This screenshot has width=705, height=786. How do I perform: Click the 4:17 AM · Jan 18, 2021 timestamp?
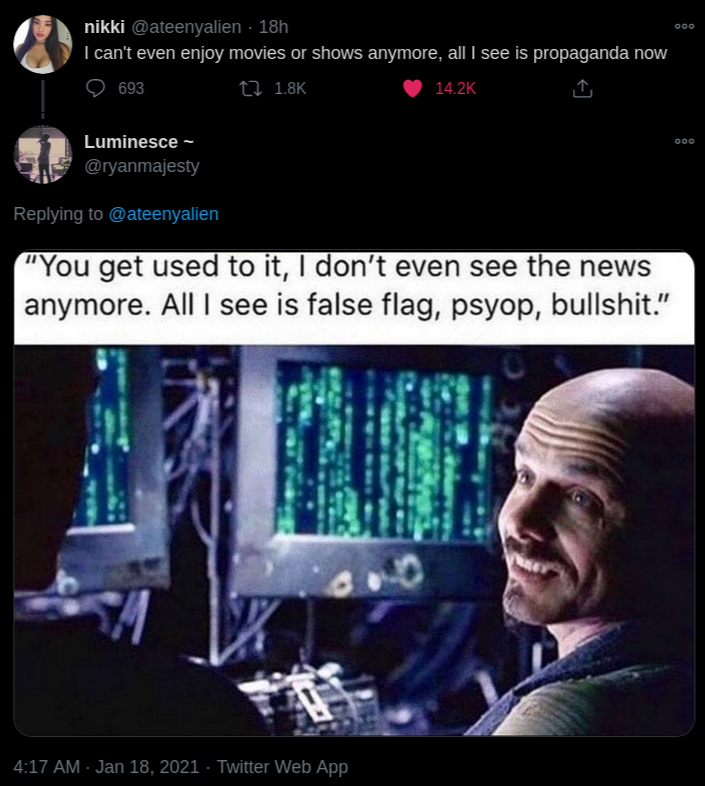pos(106,766)
